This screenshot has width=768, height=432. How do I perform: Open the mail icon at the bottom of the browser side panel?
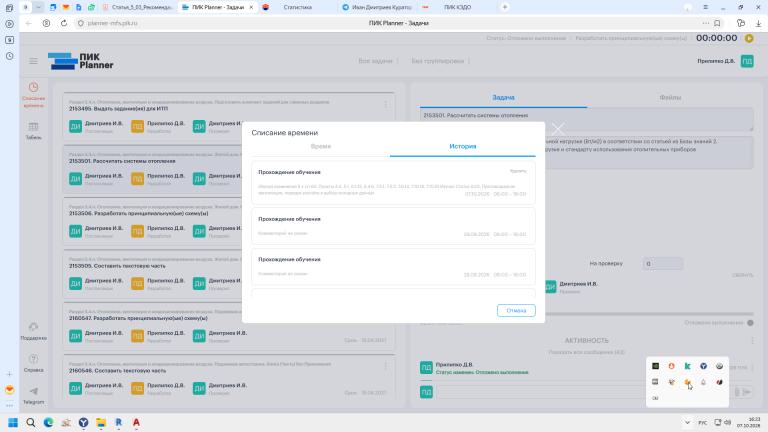point(9,390)
